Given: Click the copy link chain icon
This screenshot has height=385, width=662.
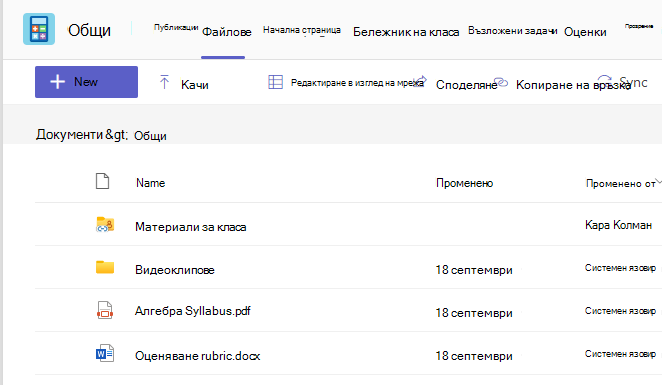Looking at the screenshot, I should tap(501, 82).
